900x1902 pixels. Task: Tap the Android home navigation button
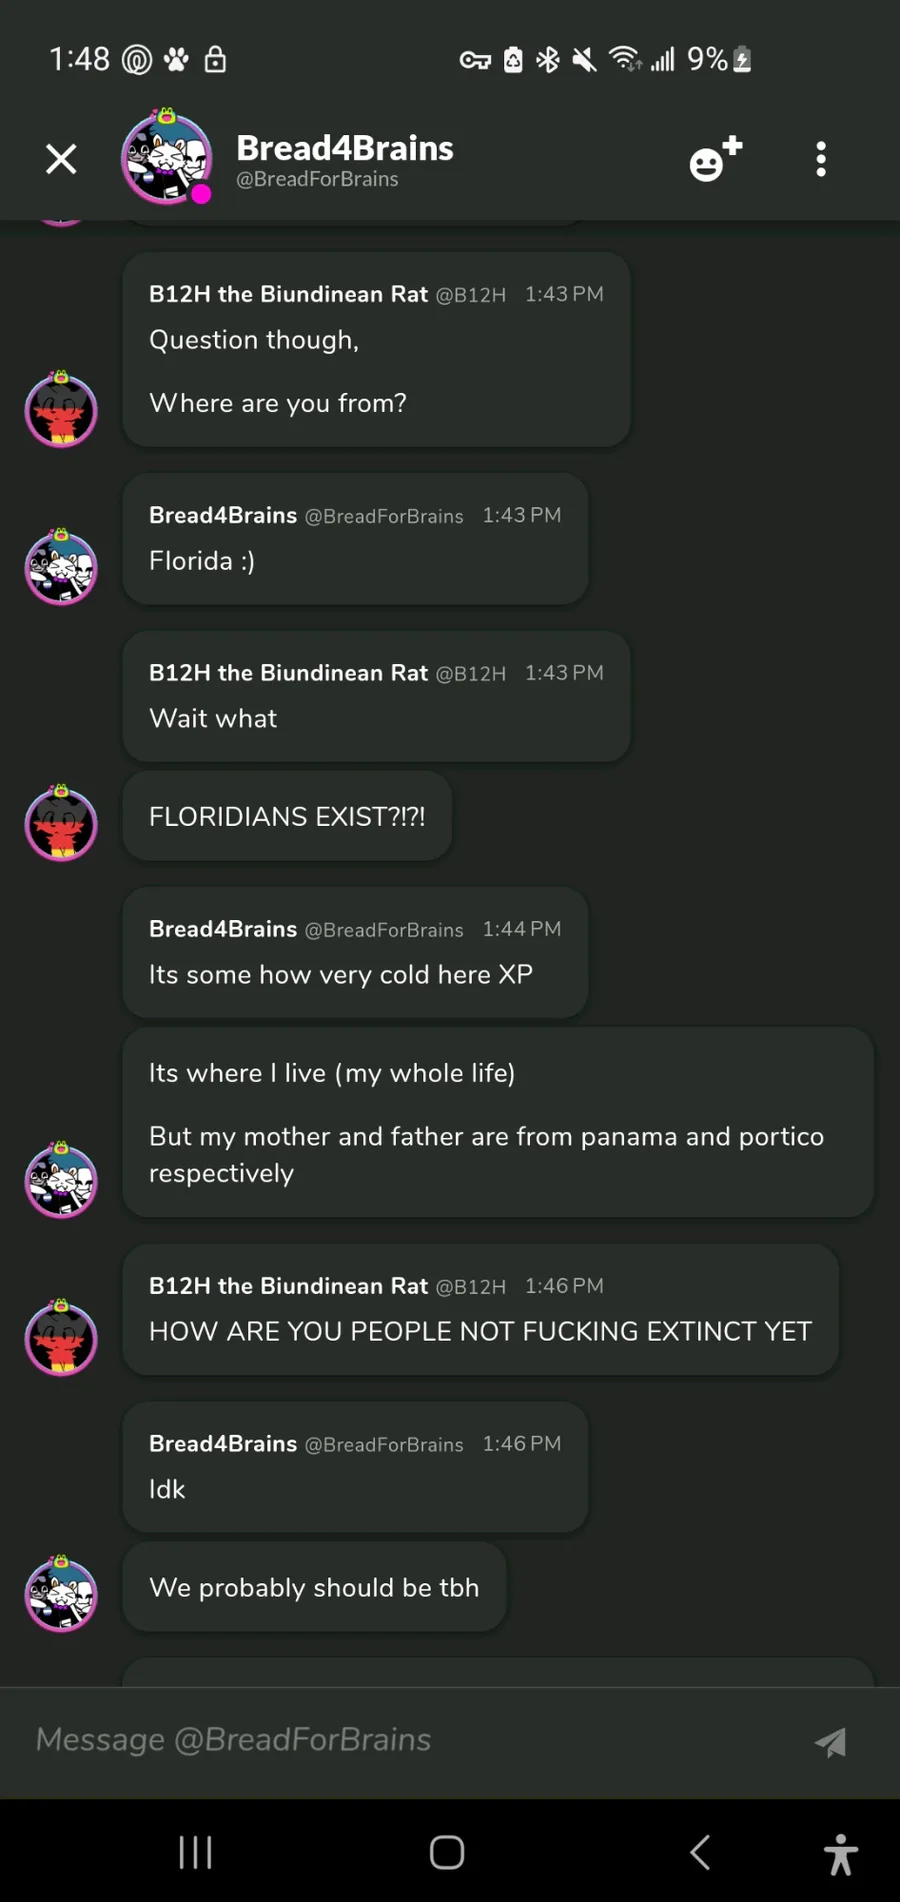coord(447,1852)
